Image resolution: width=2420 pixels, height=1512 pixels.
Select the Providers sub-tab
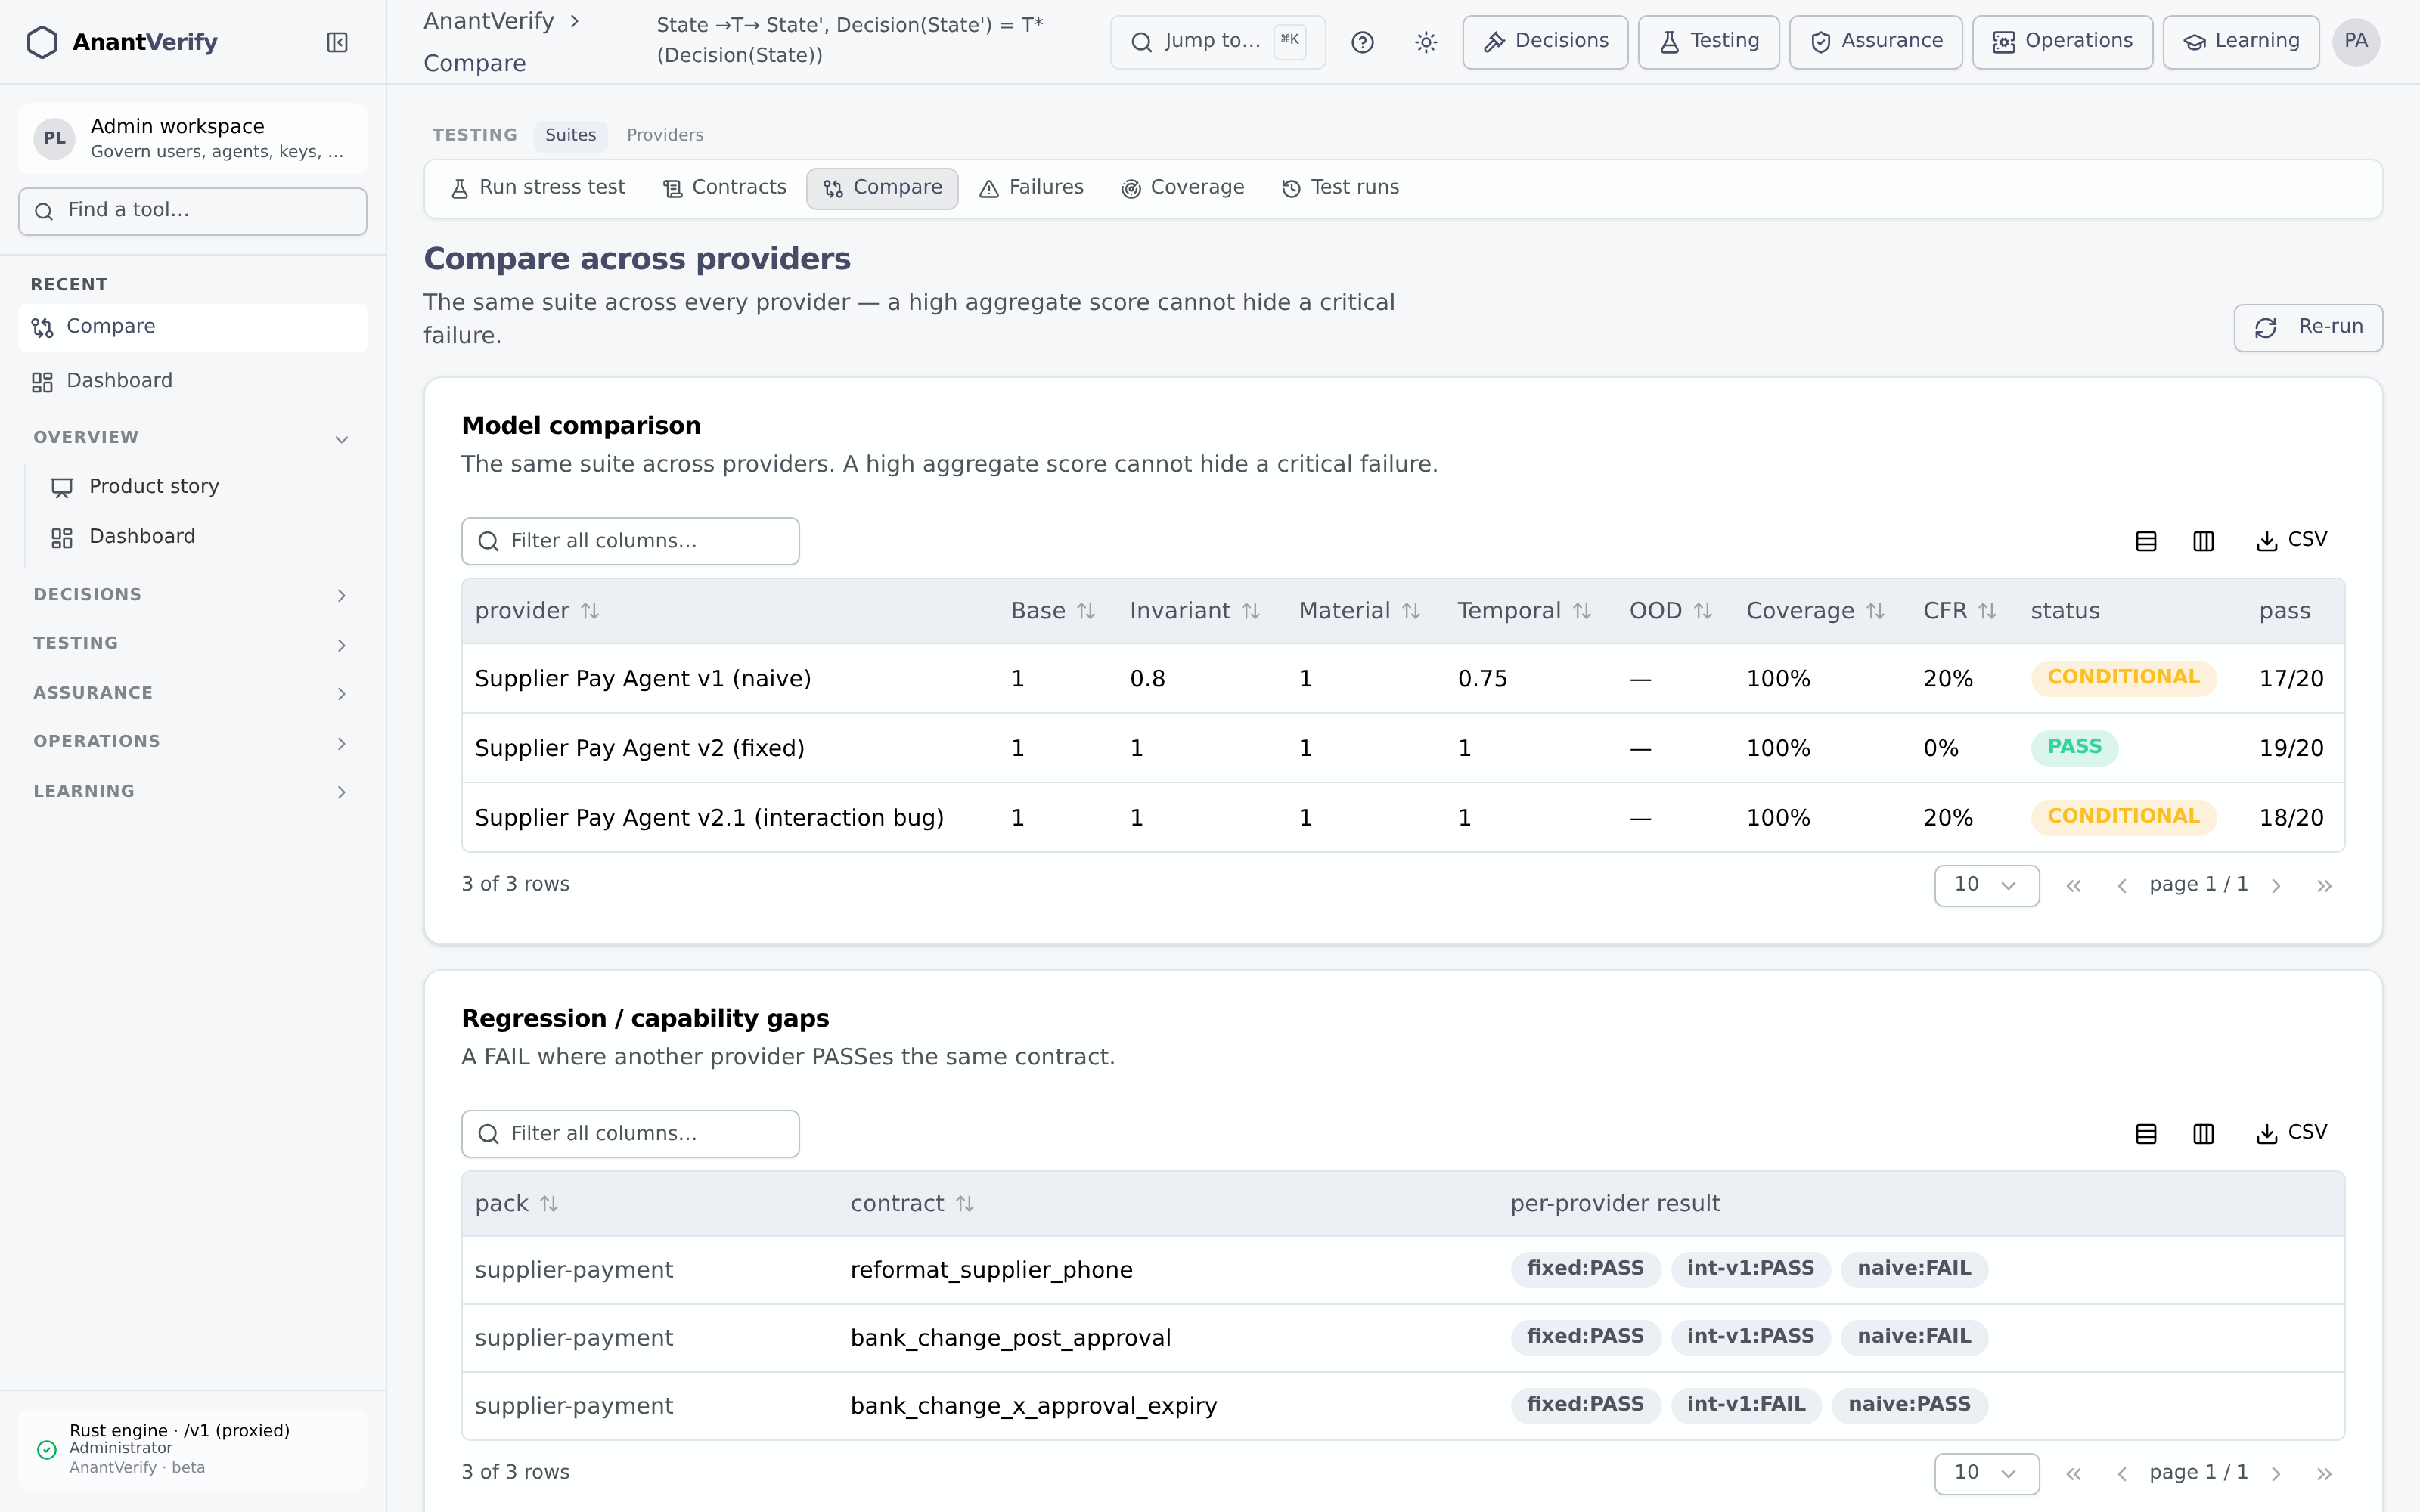(x=665, y=135)
